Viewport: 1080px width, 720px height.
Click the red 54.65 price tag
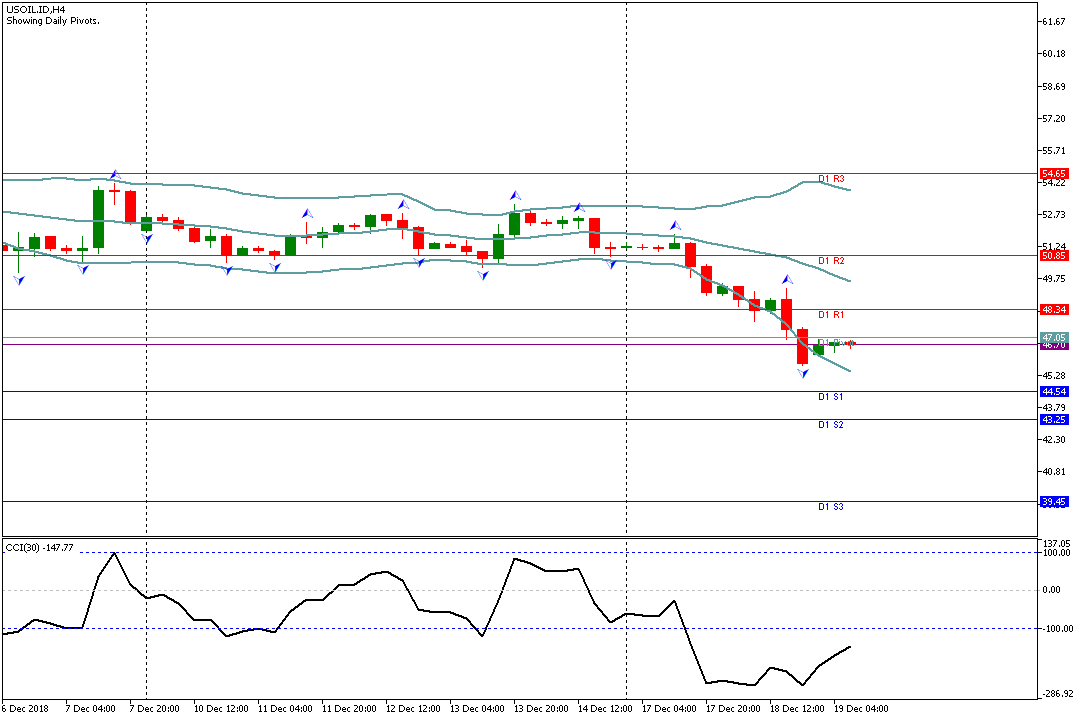pyautogui.click(x=1054, y=174)
